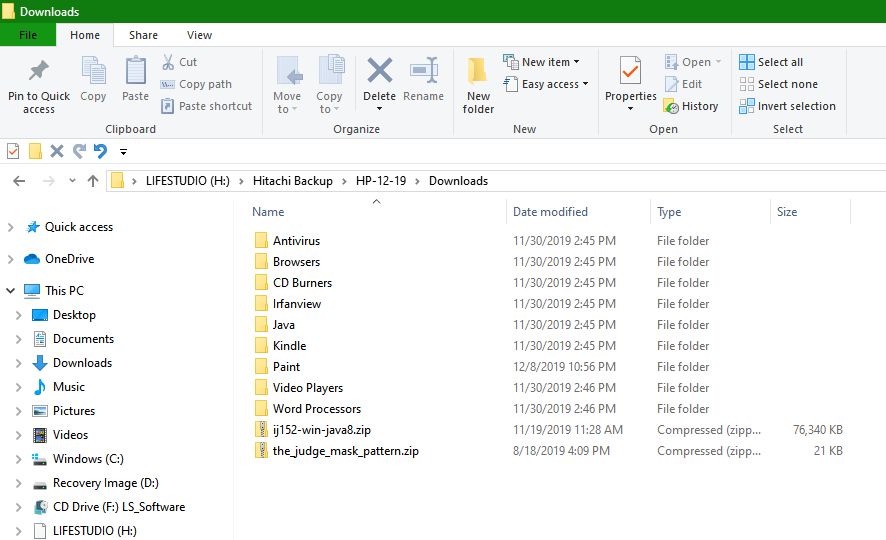The height and width of the screenshot is (540, 886).
Task: Expand Quick access in navigation pane
Action: click(11, 227)
